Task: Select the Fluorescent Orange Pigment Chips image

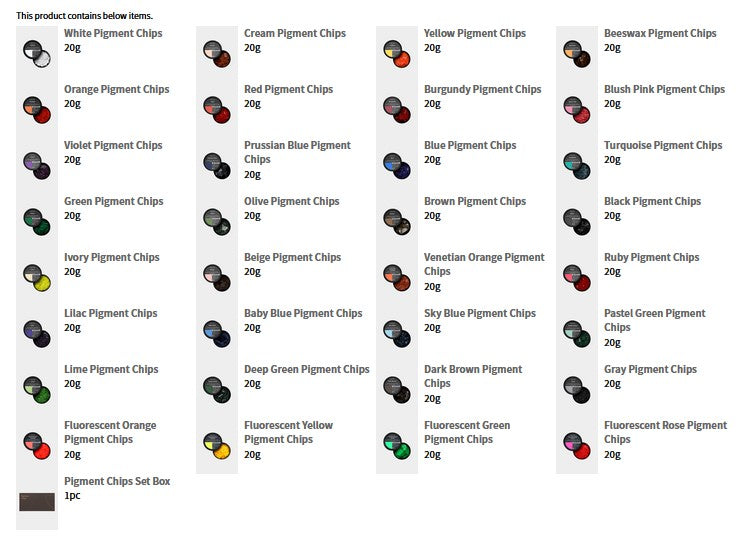Action: pos(37,445)
